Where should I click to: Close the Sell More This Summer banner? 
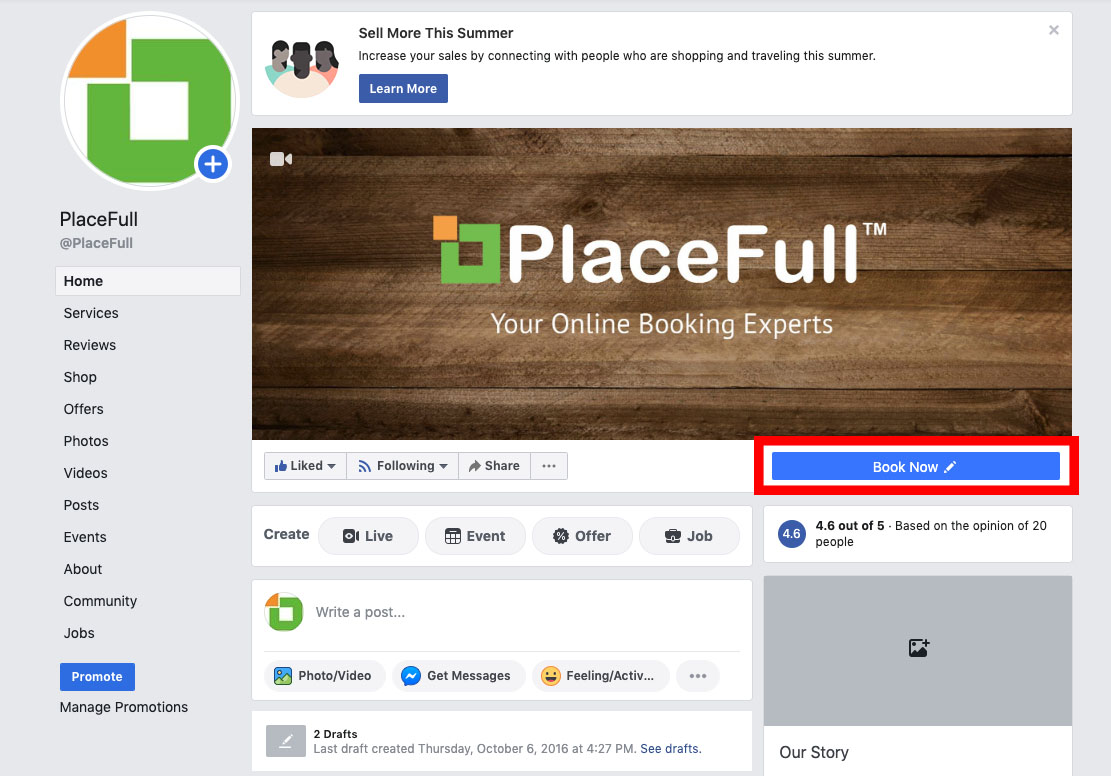[1054, 30]
